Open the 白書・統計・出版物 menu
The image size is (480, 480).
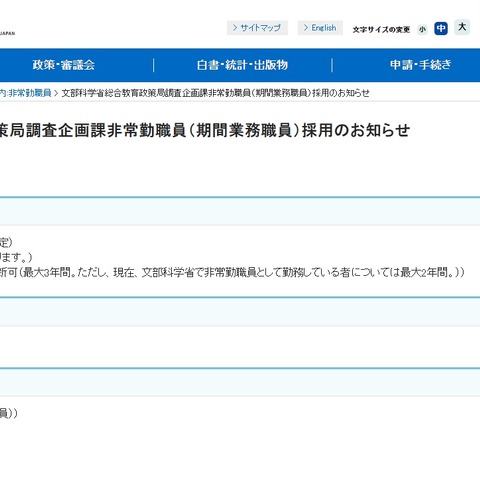(x=242, y=65)
